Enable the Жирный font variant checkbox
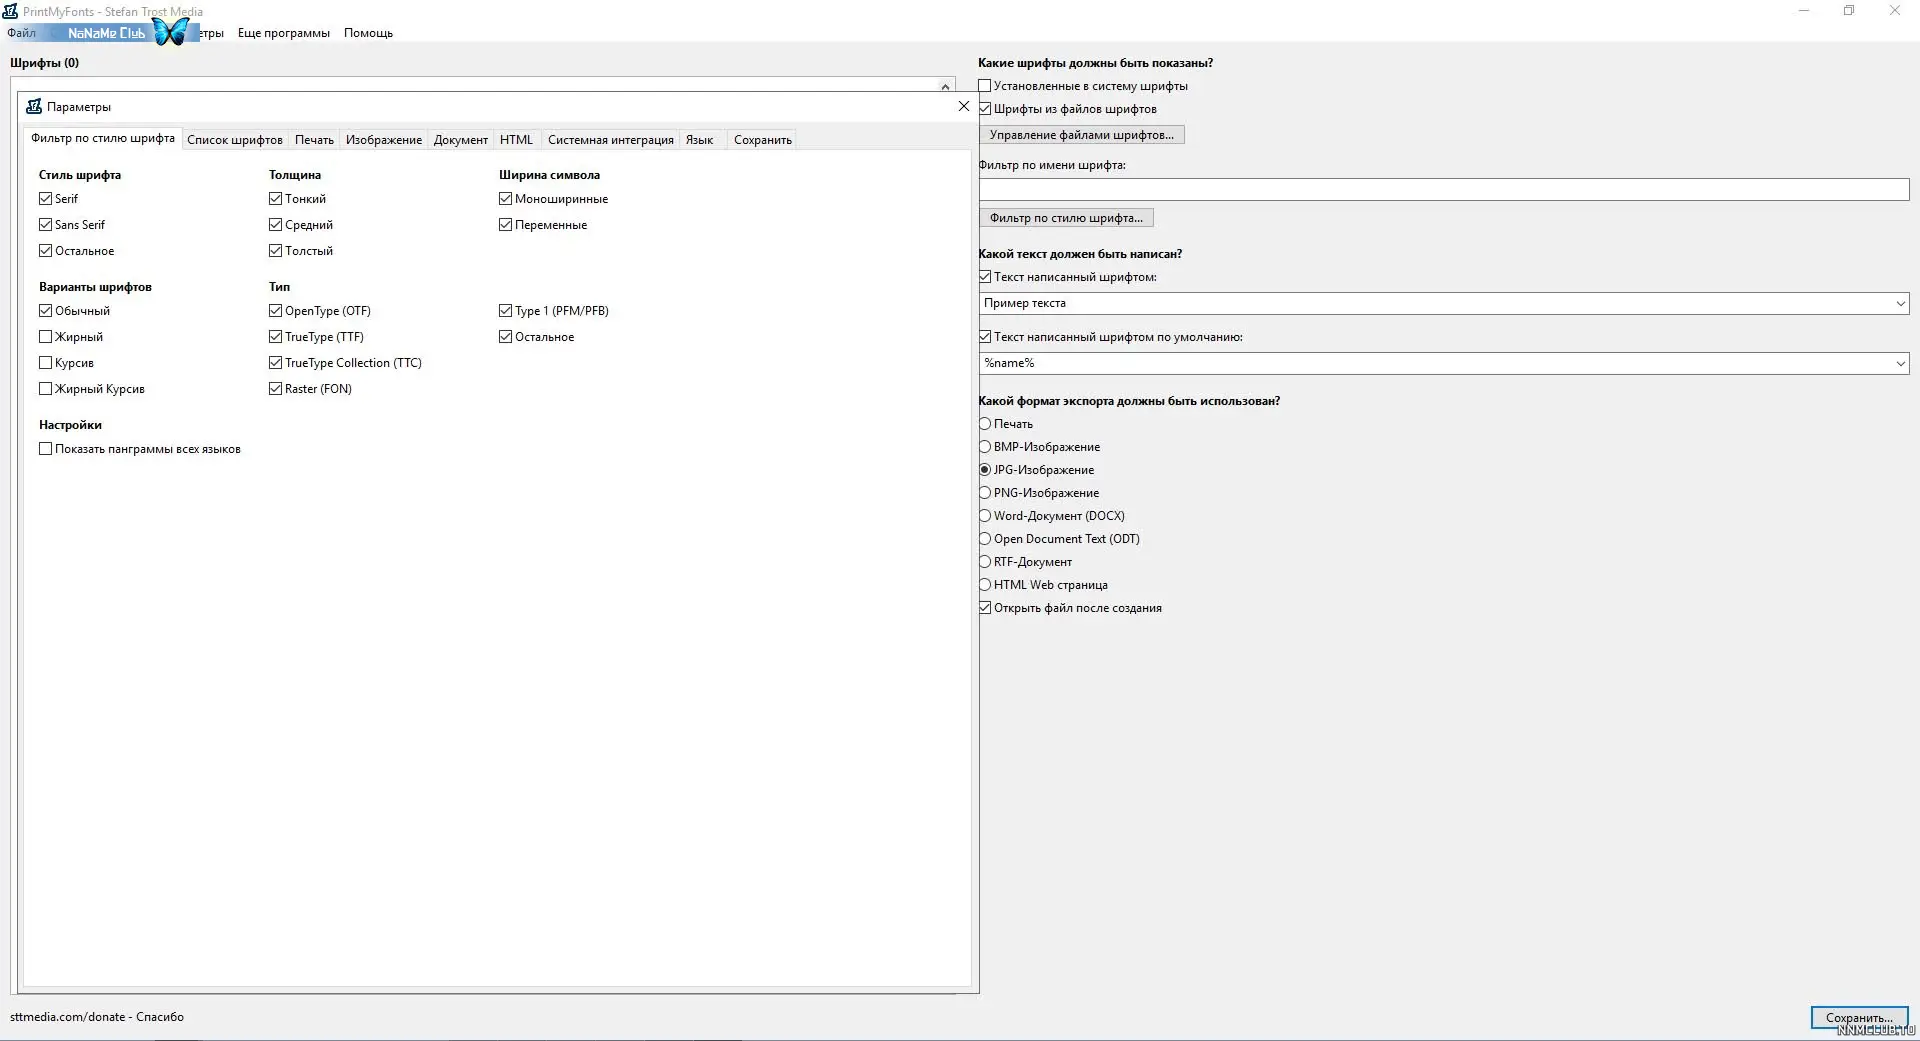 click(46, 337)
